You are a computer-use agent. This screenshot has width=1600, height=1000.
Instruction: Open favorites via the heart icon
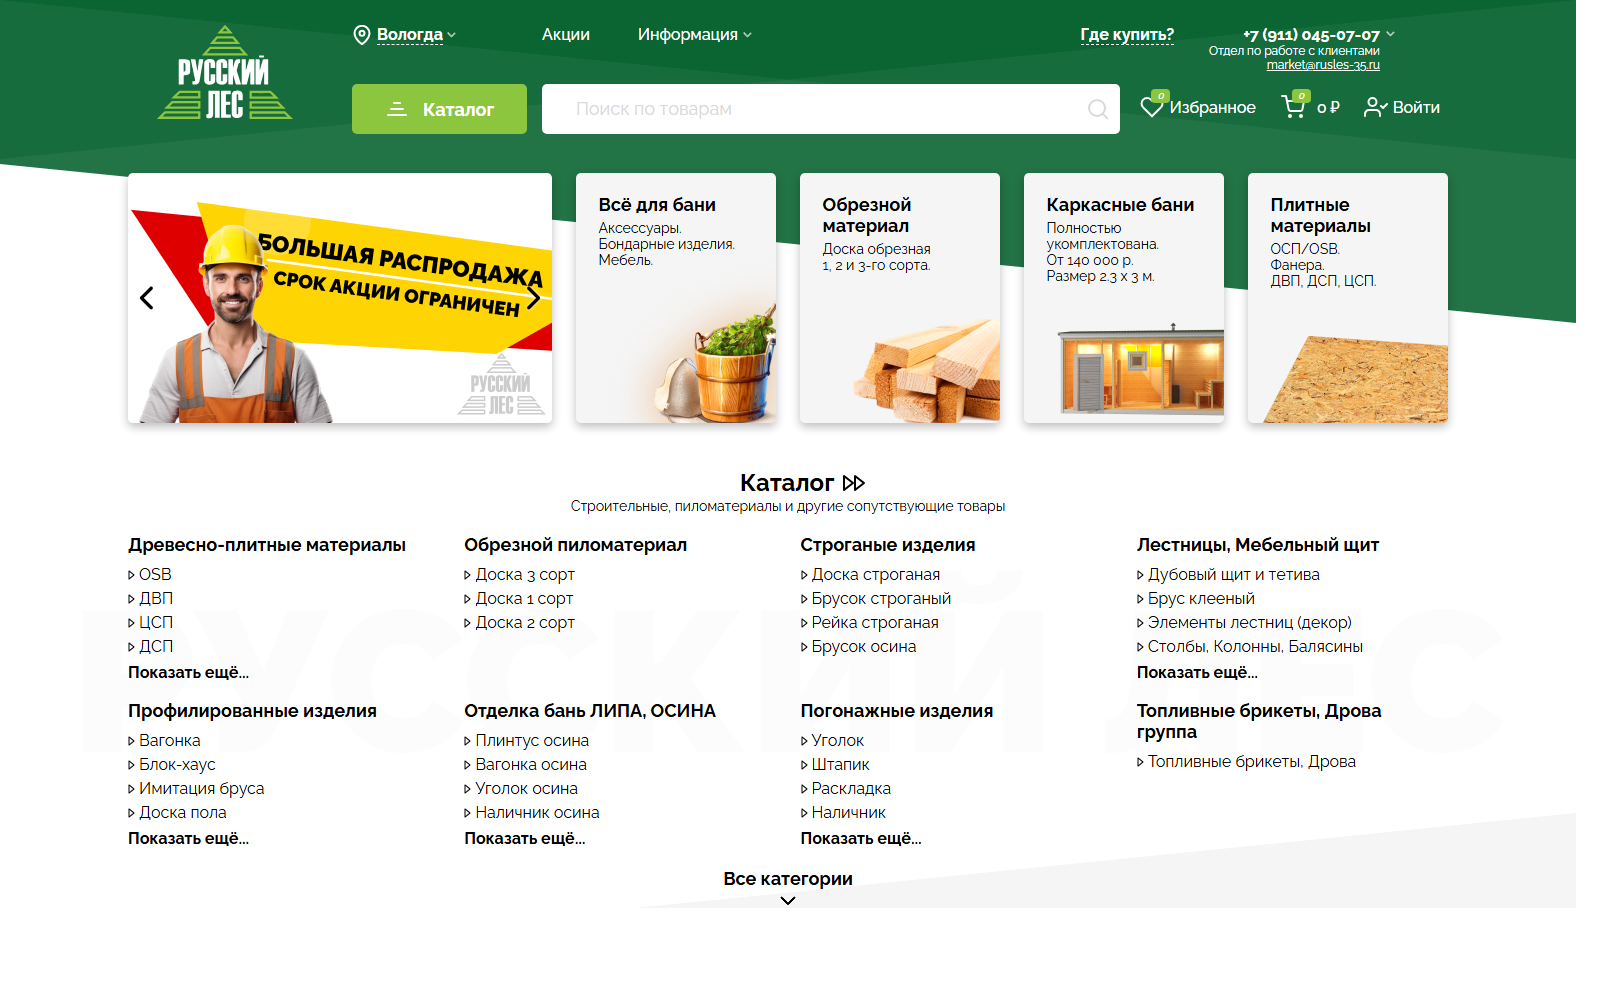tap(1152, 106)
